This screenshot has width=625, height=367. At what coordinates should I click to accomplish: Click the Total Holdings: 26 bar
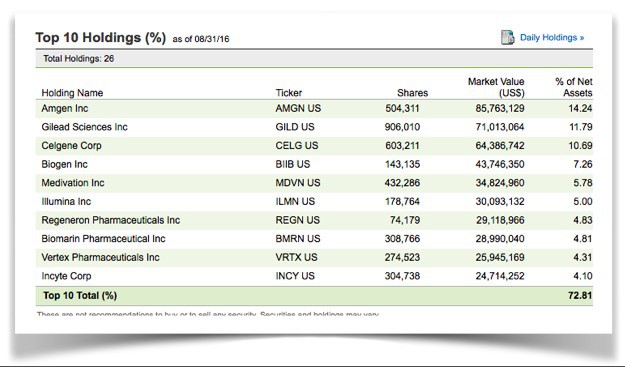314,59
